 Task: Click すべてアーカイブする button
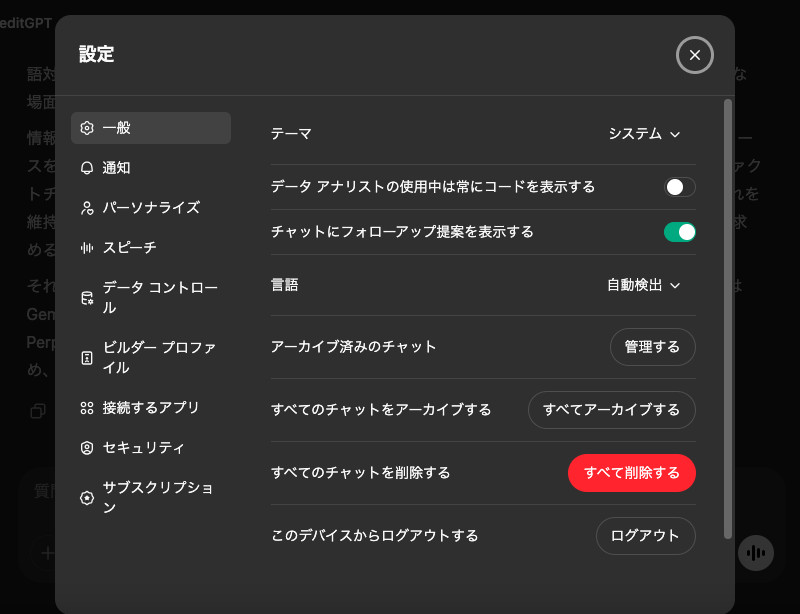(x=612, y=410)
